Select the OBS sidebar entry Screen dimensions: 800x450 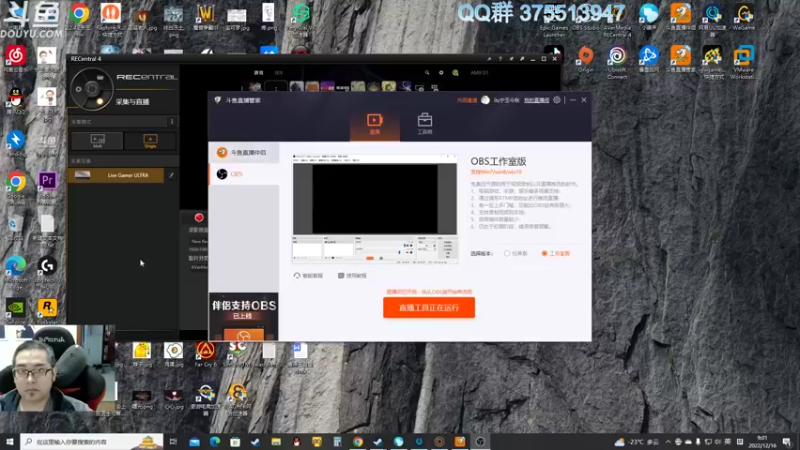[244, 174]
